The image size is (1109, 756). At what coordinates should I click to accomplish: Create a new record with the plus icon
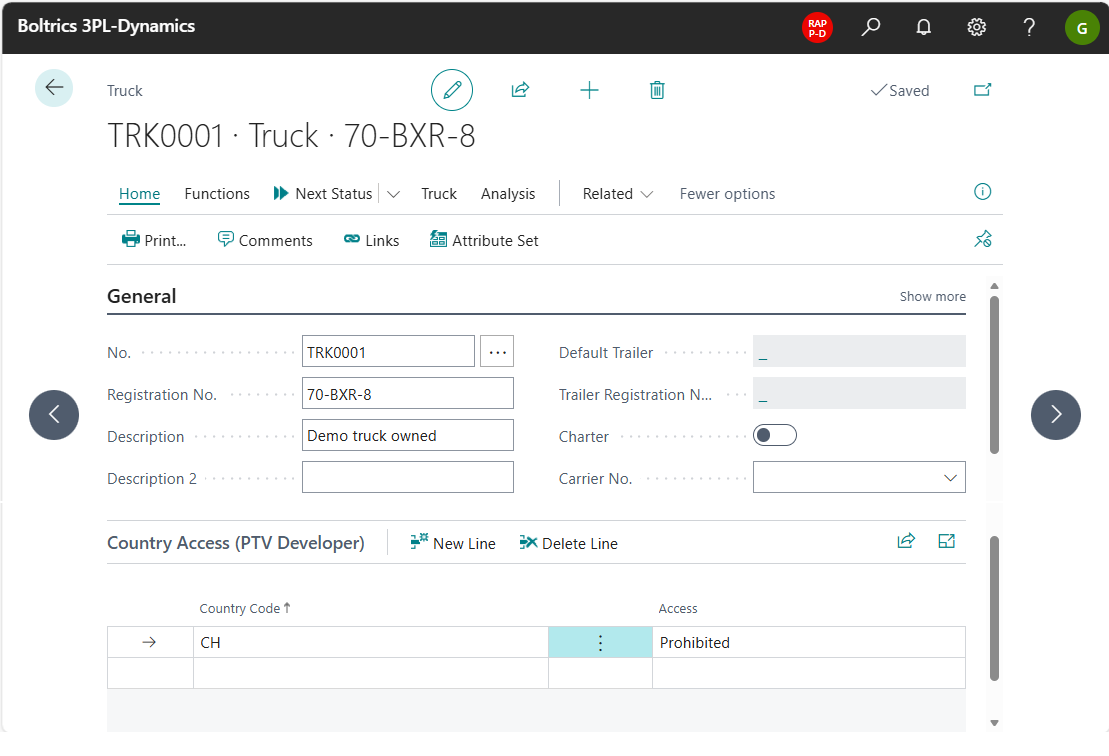[589, 89]
